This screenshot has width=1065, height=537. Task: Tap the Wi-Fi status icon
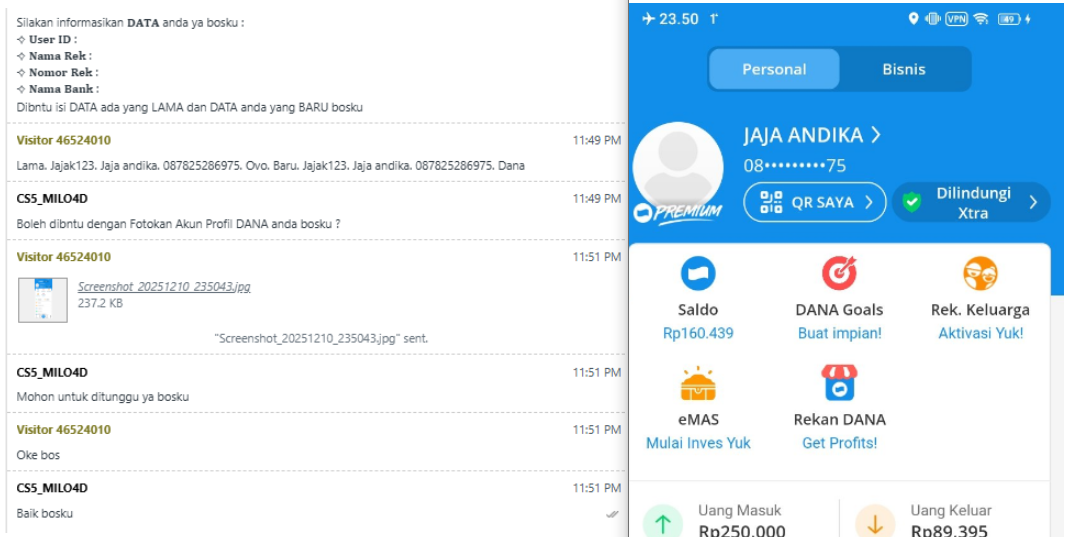(981, 19)
